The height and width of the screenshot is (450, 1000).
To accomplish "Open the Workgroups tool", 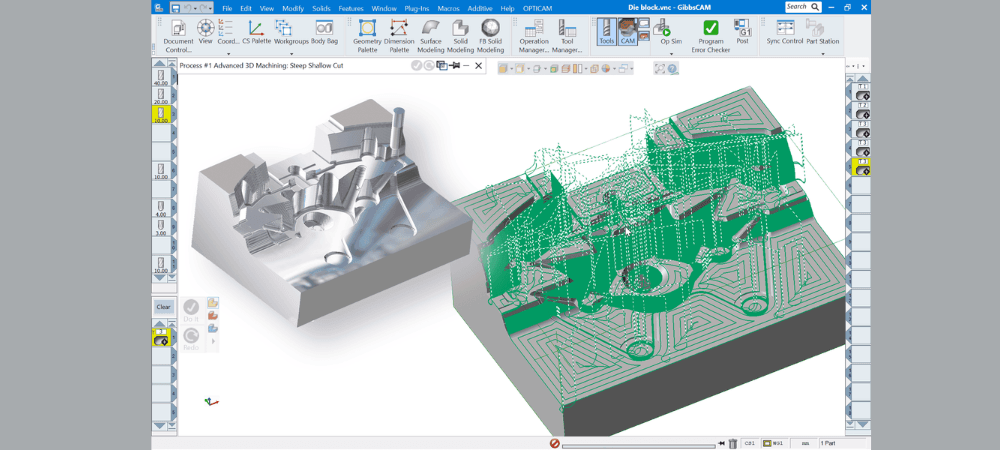I will pos(290,32).
